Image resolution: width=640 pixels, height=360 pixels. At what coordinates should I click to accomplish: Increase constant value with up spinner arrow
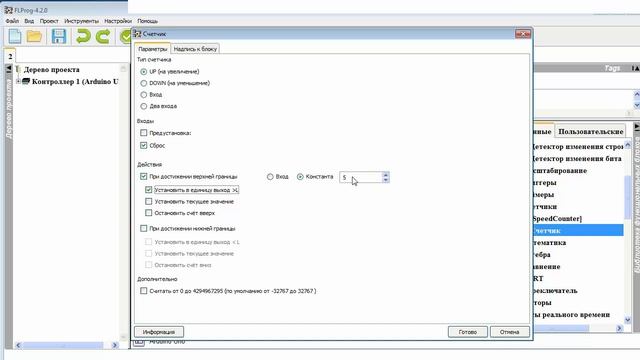(x=386, y=174)
